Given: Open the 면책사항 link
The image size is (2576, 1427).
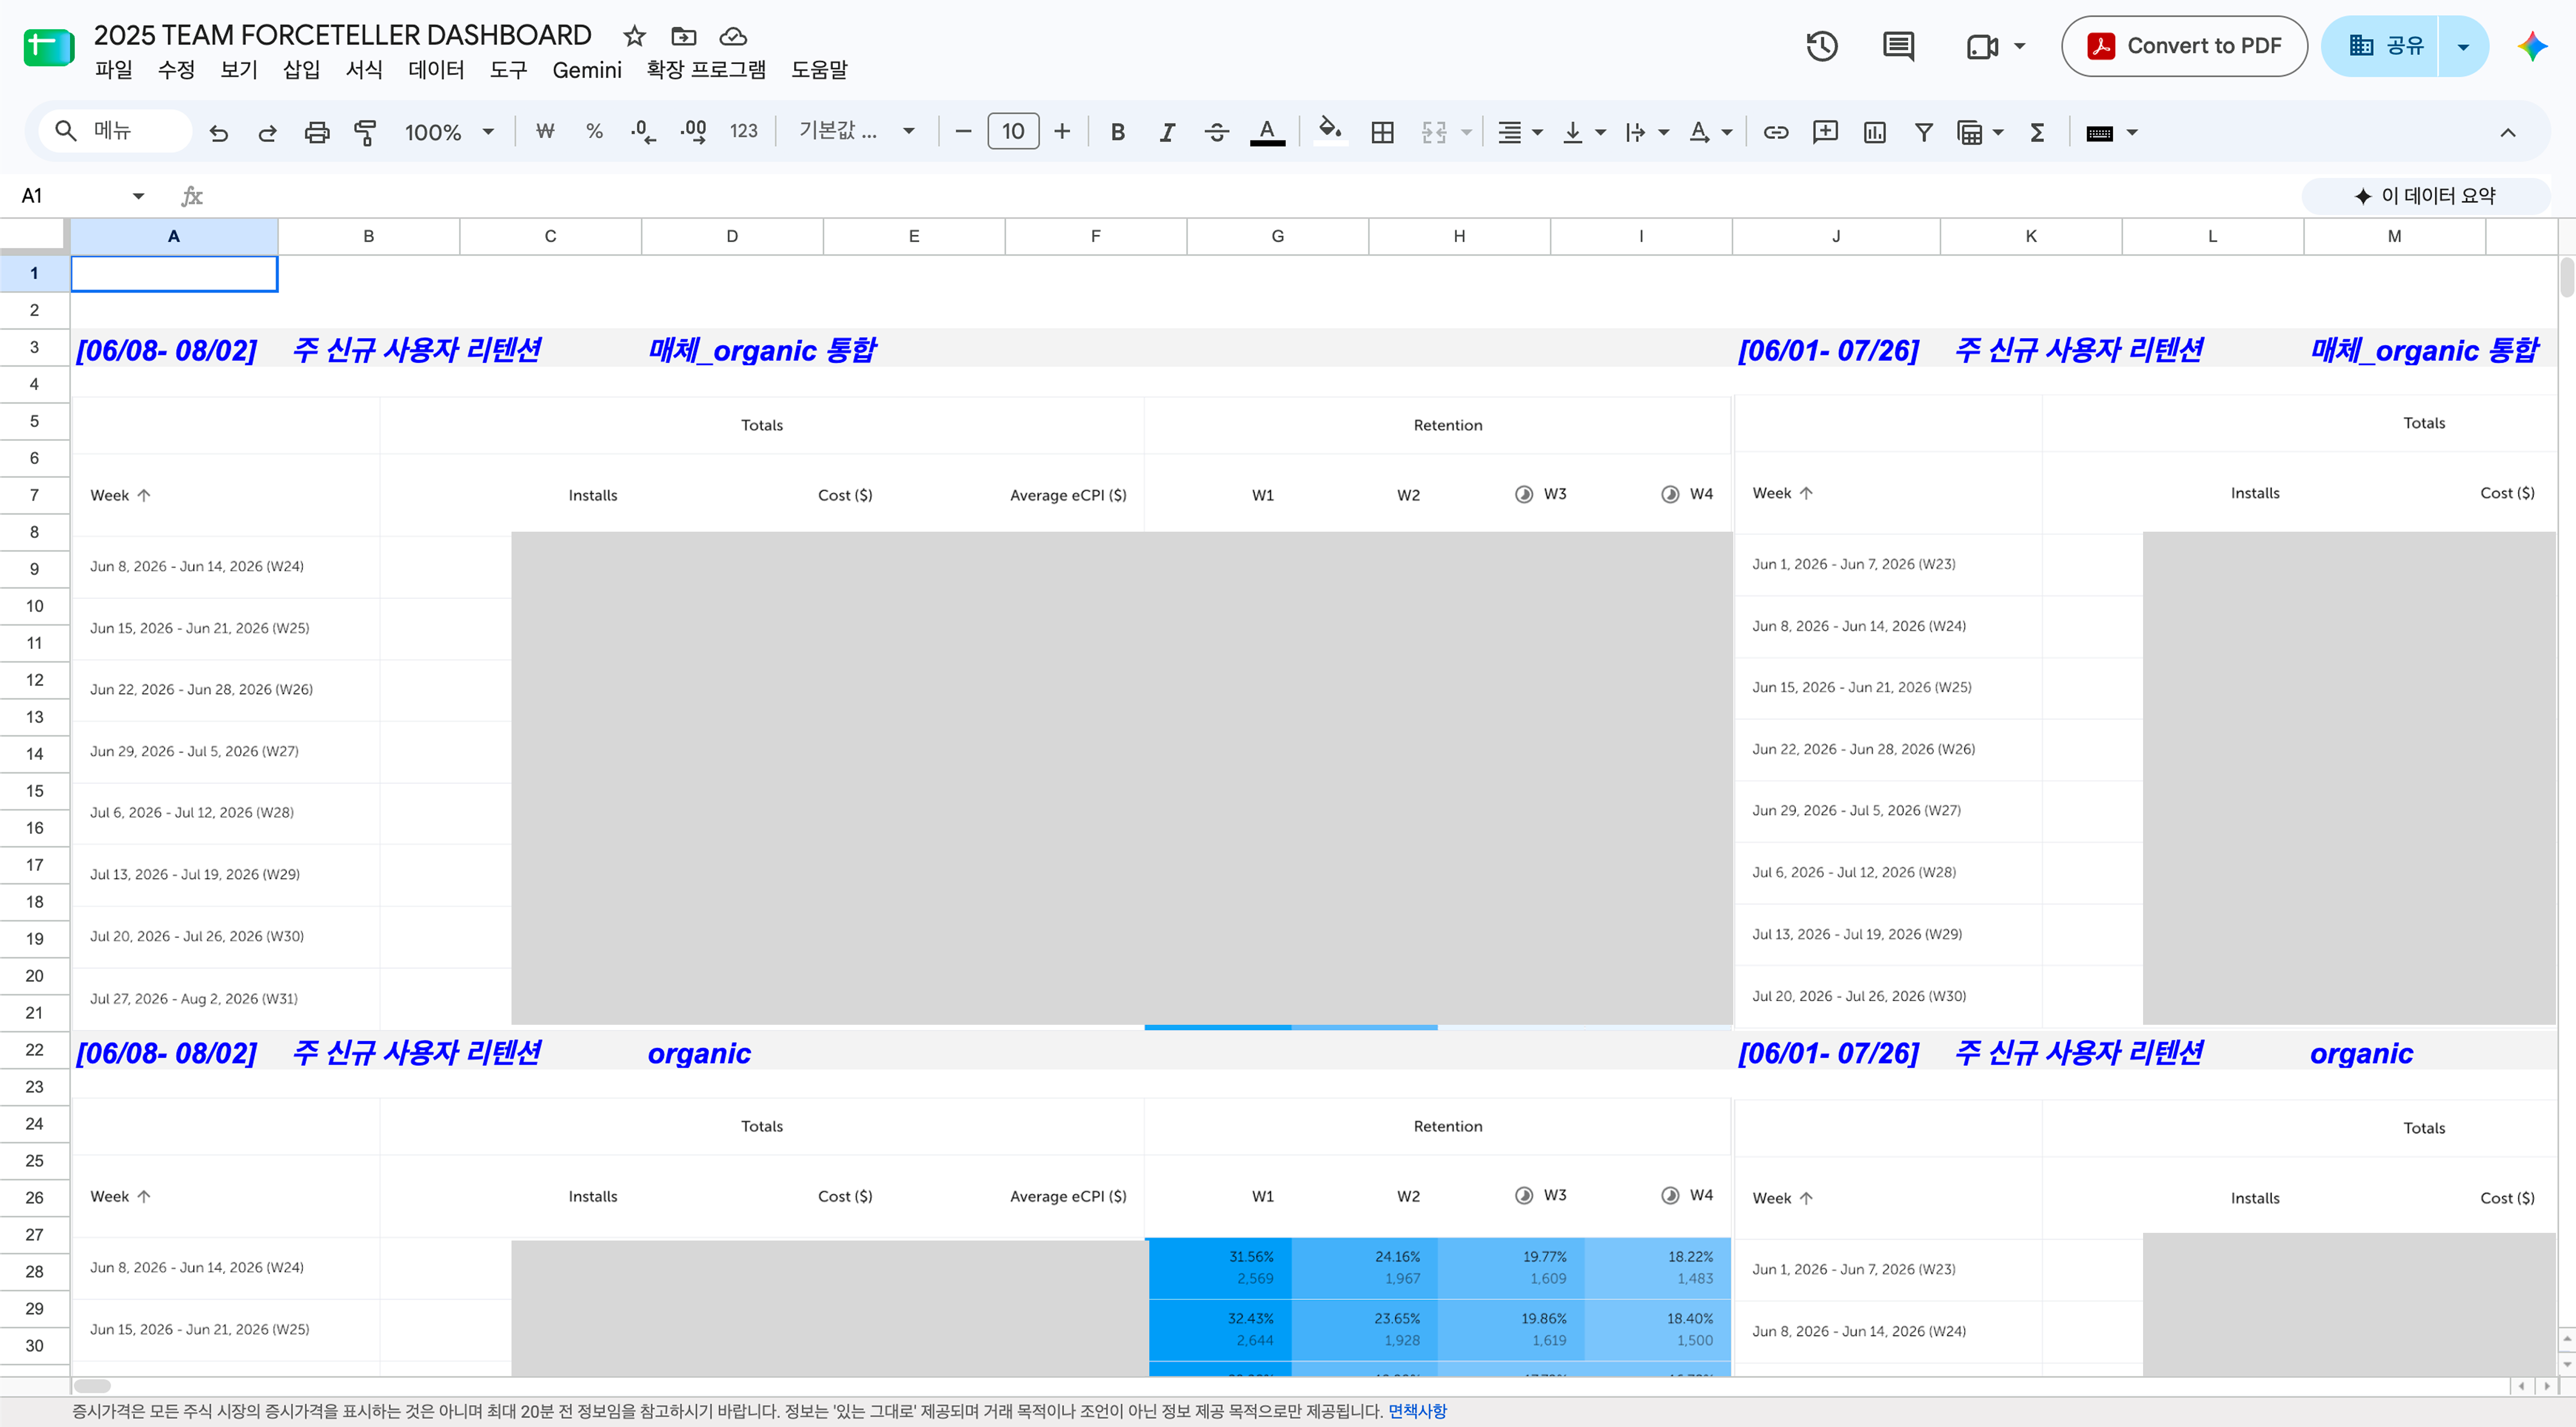Looking at the screenshot, I should 1417,1410.
